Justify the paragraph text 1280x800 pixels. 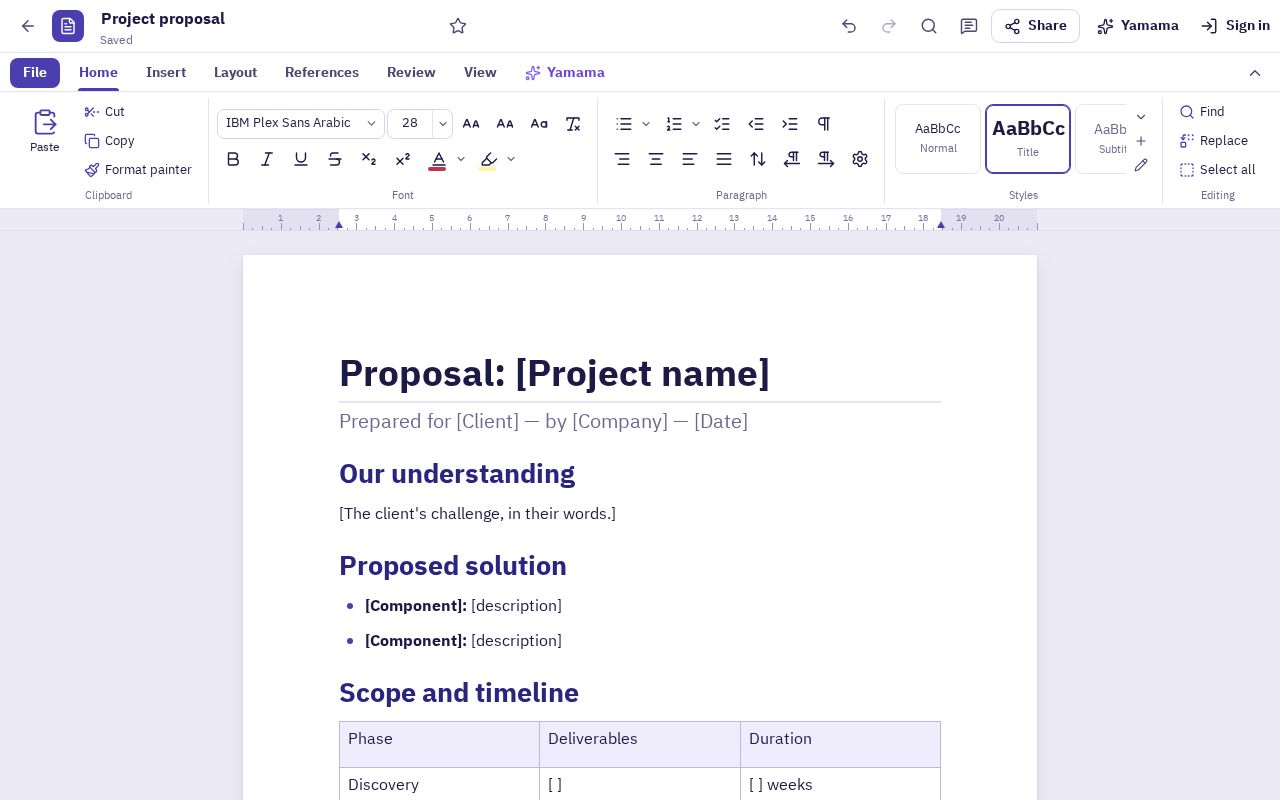724,159
